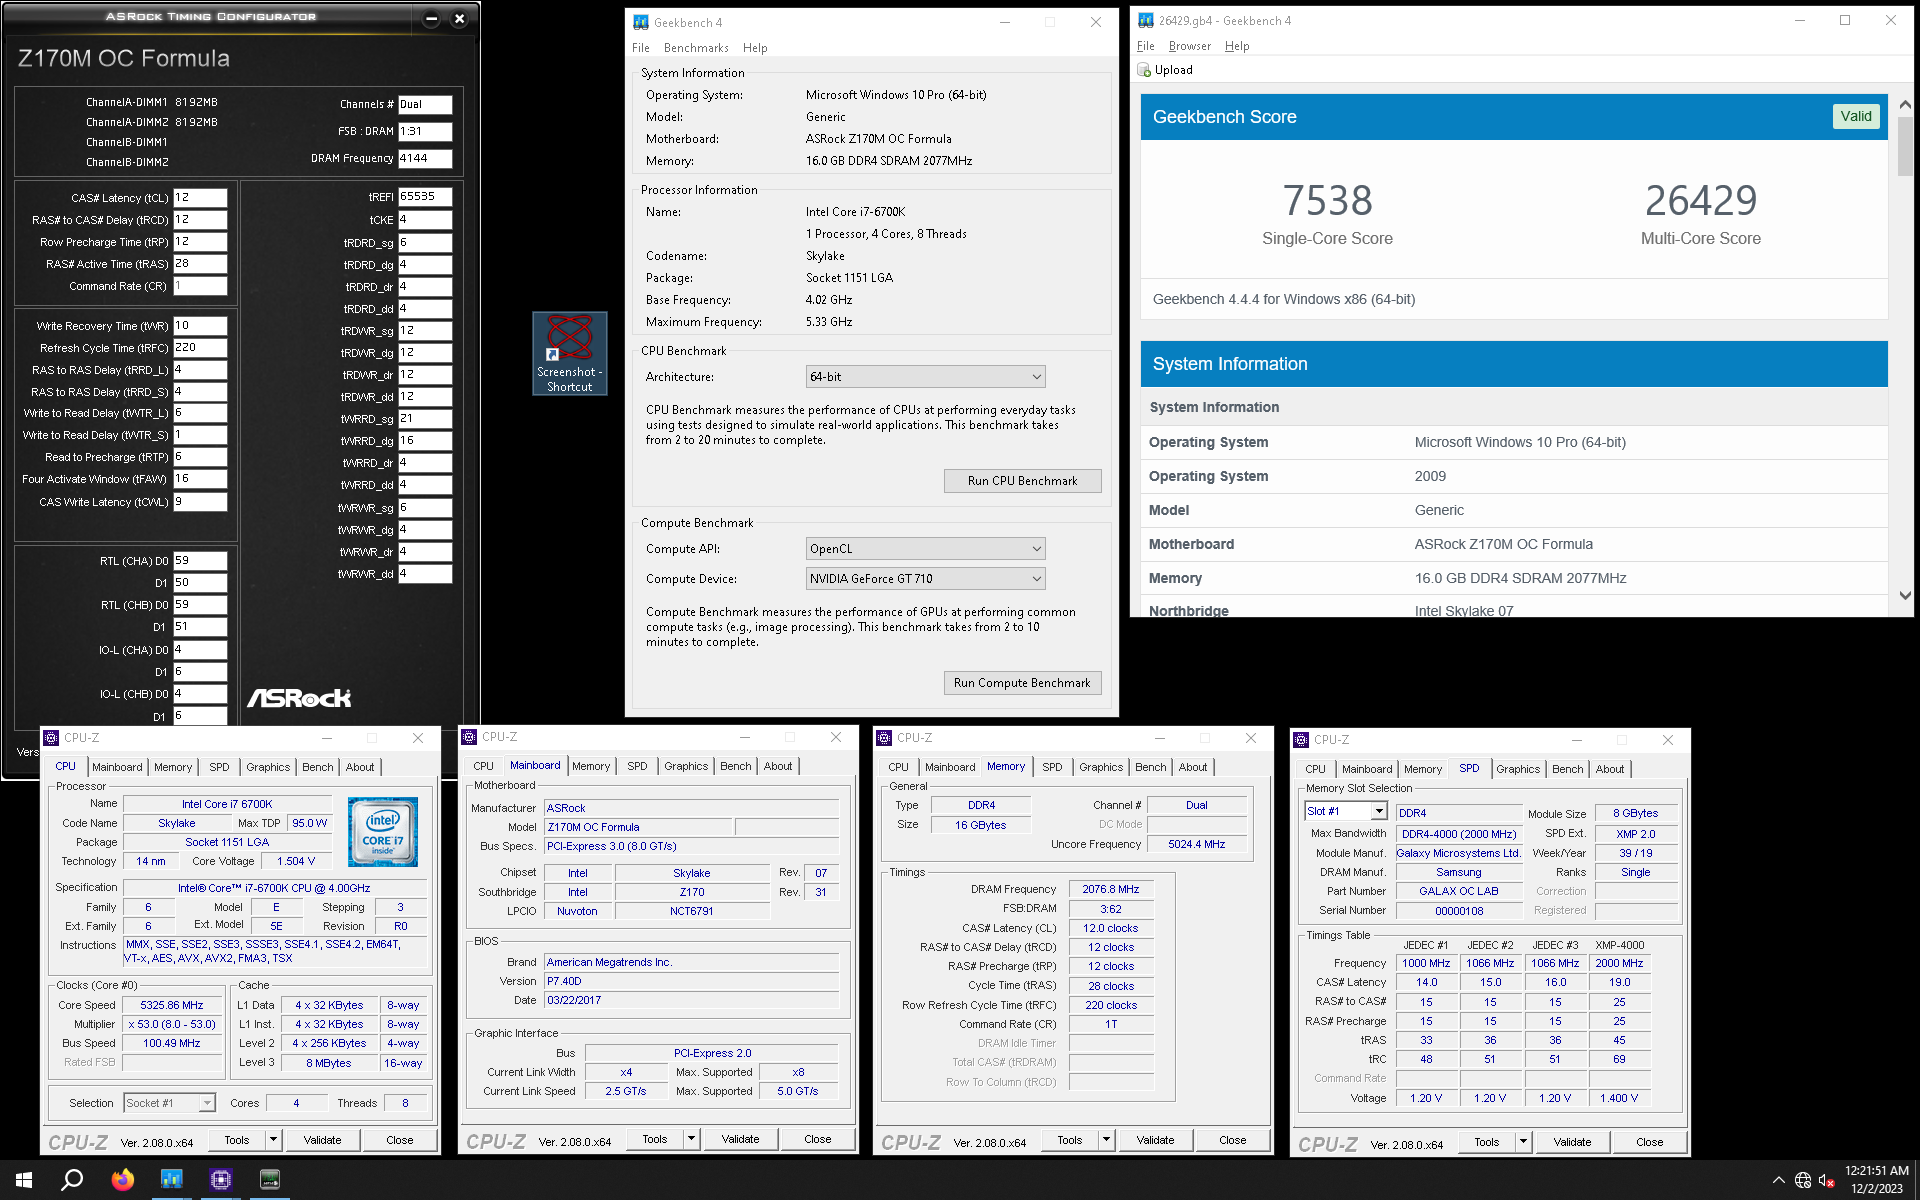The height and width of the screenshot is (1200, 1920).
Task: Expand the Compute Device GeForce GT 710 dropdown
Action: click(x=926, y=579)
